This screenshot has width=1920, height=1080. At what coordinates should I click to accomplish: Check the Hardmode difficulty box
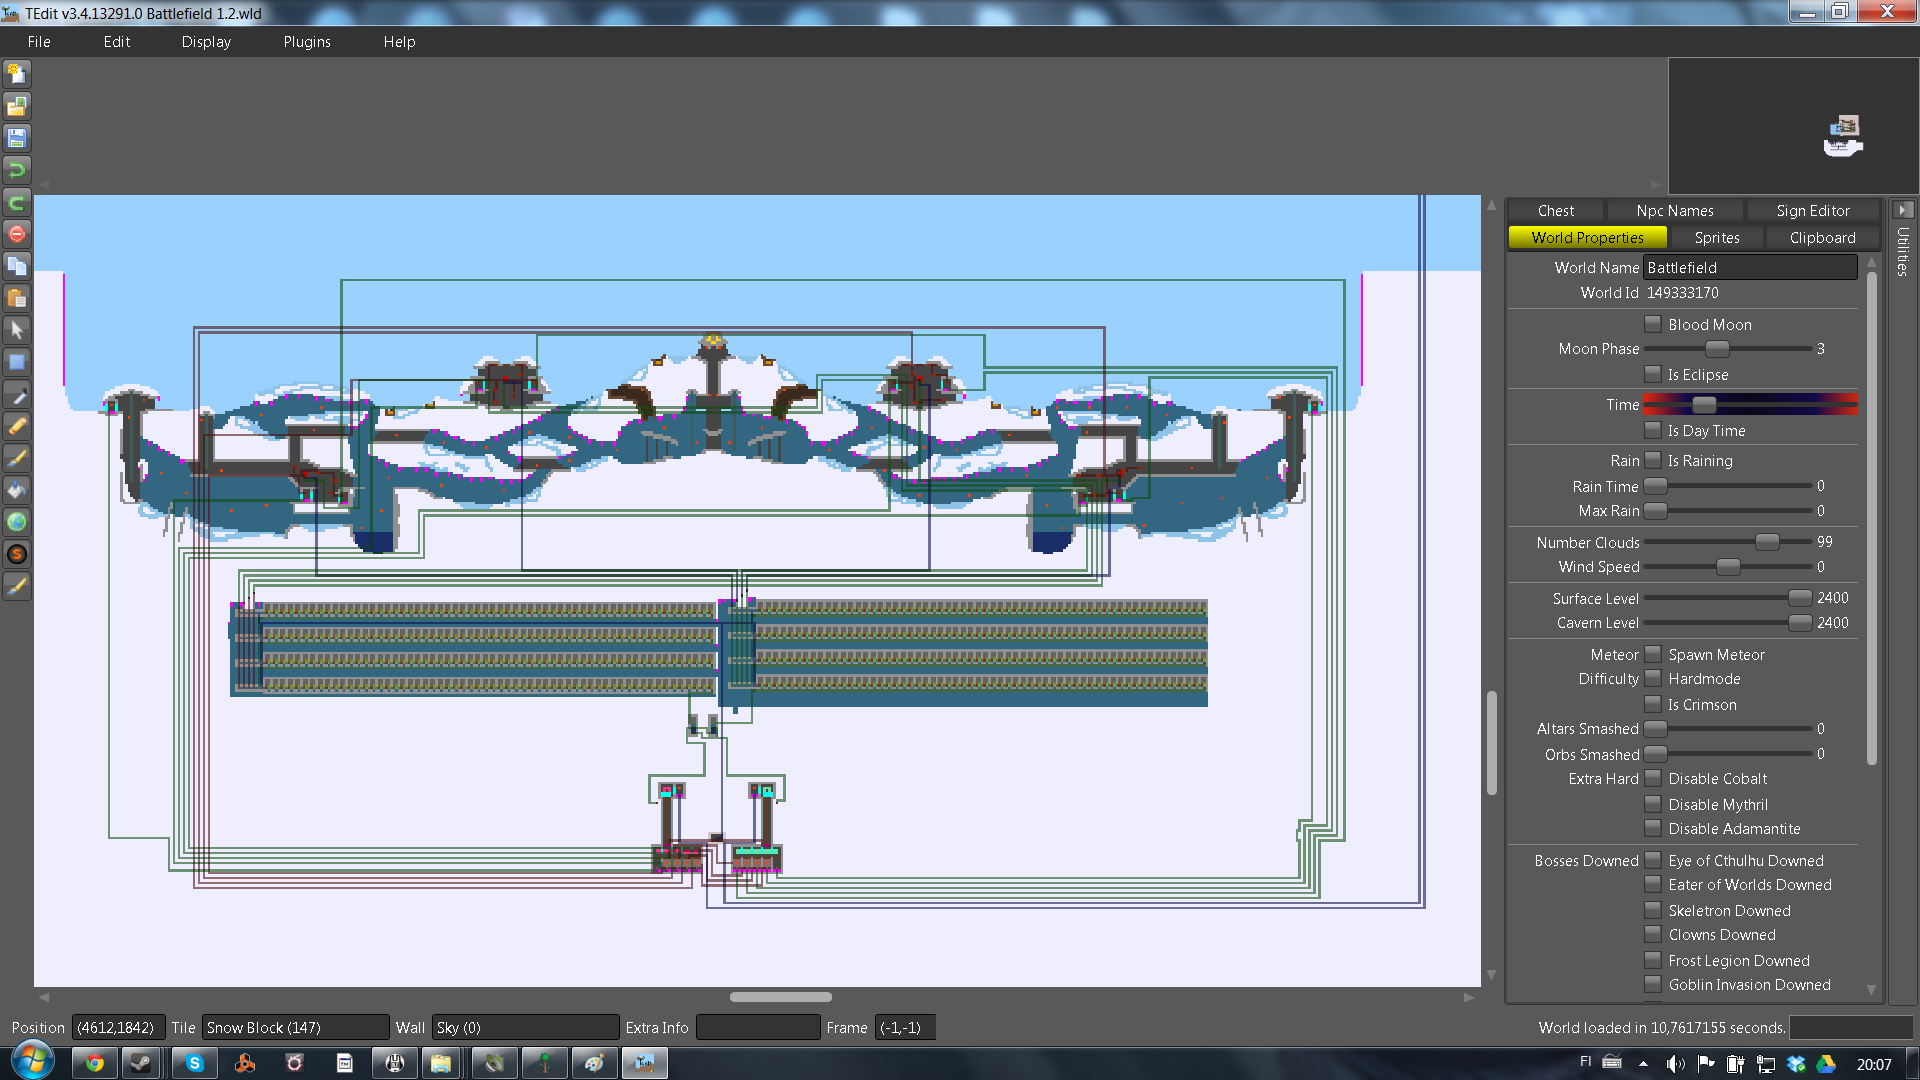coord(1653,679)
